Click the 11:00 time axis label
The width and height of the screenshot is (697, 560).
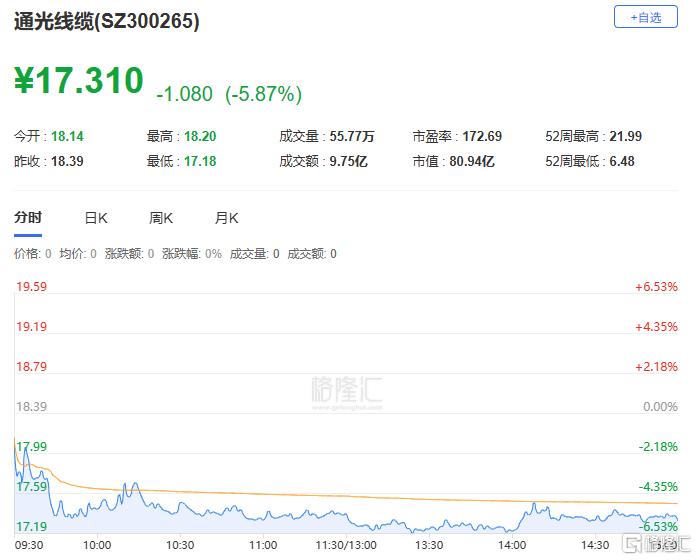pyautogui.click(x=263, y=545)
